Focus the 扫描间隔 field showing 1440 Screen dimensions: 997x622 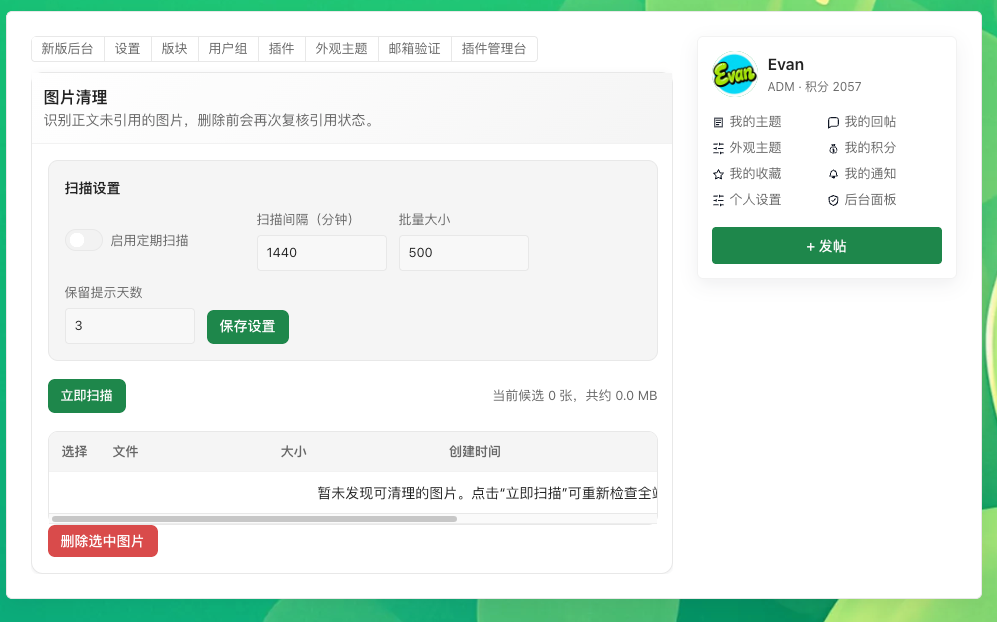(x=322, y=253)
